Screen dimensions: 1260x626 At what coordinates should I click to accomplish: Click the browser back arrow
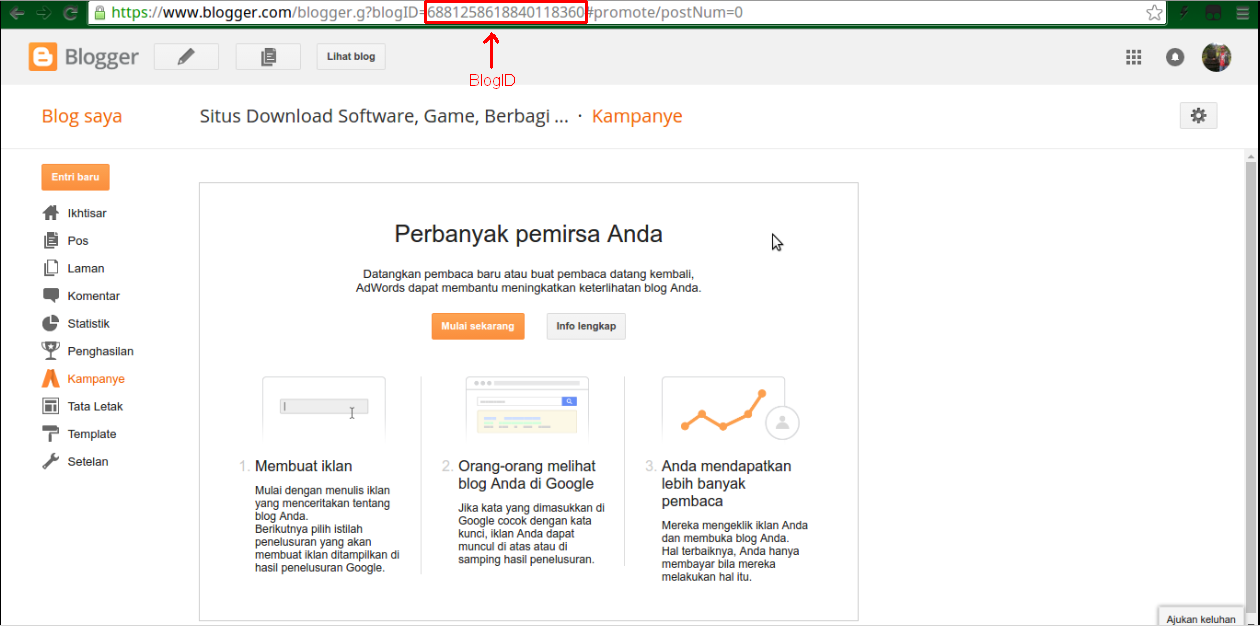17,13
